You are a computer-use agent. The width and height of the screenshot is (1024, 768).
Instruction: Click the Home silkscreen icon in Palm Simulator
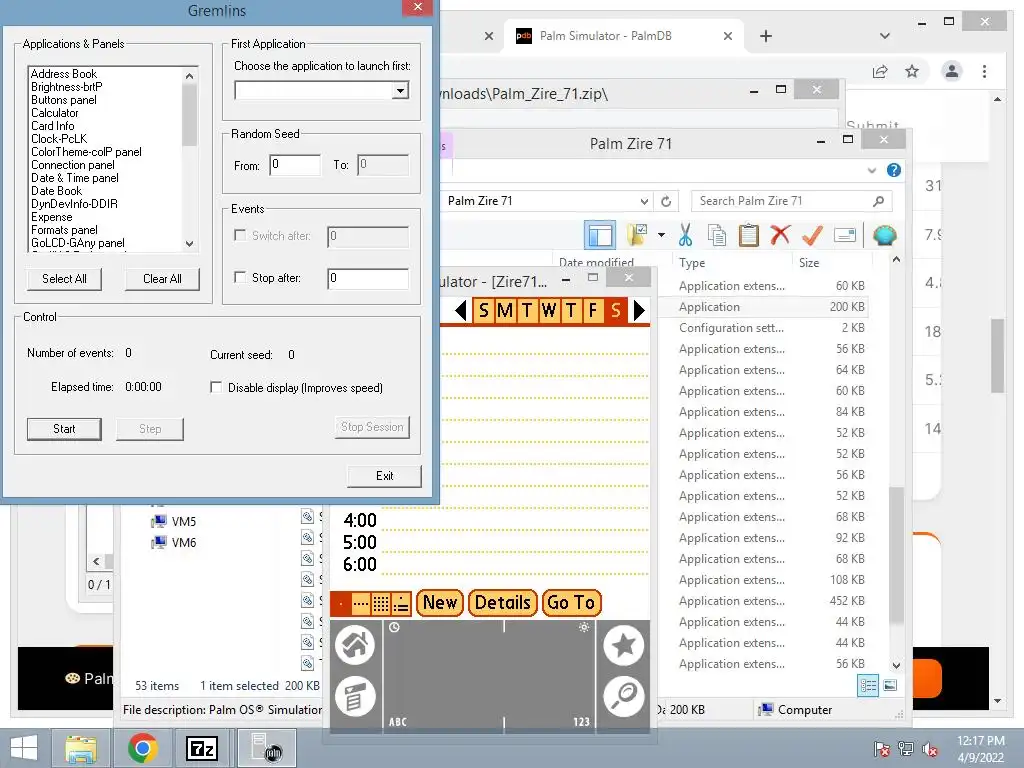(355, 645)
